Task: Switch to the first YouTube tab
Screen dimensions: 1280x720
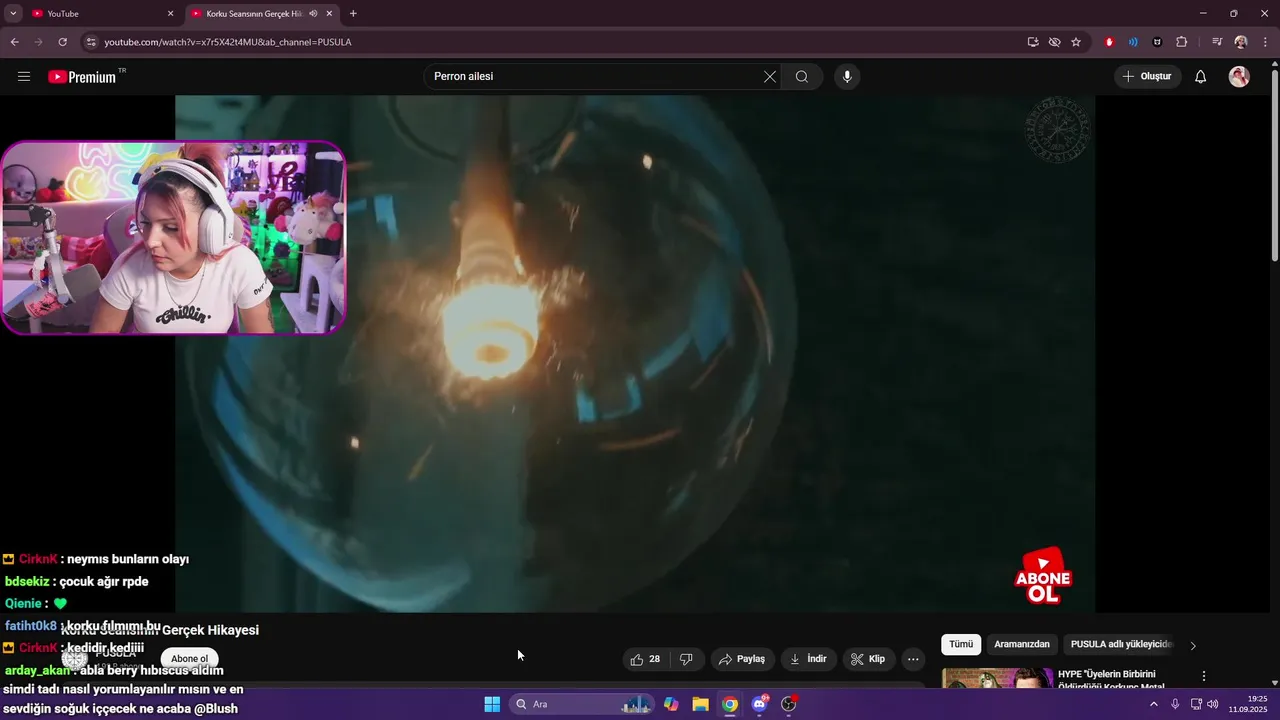Action: pos(102,14)
